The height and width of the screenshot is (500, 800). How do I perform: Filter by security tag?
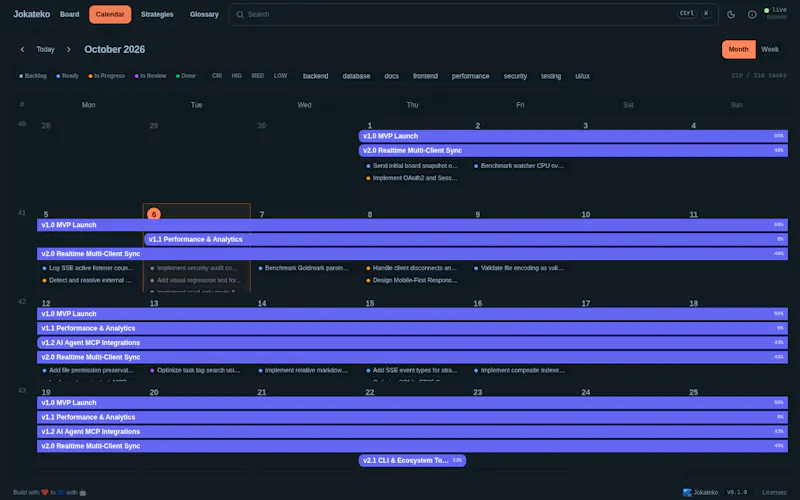click(515, 76)
